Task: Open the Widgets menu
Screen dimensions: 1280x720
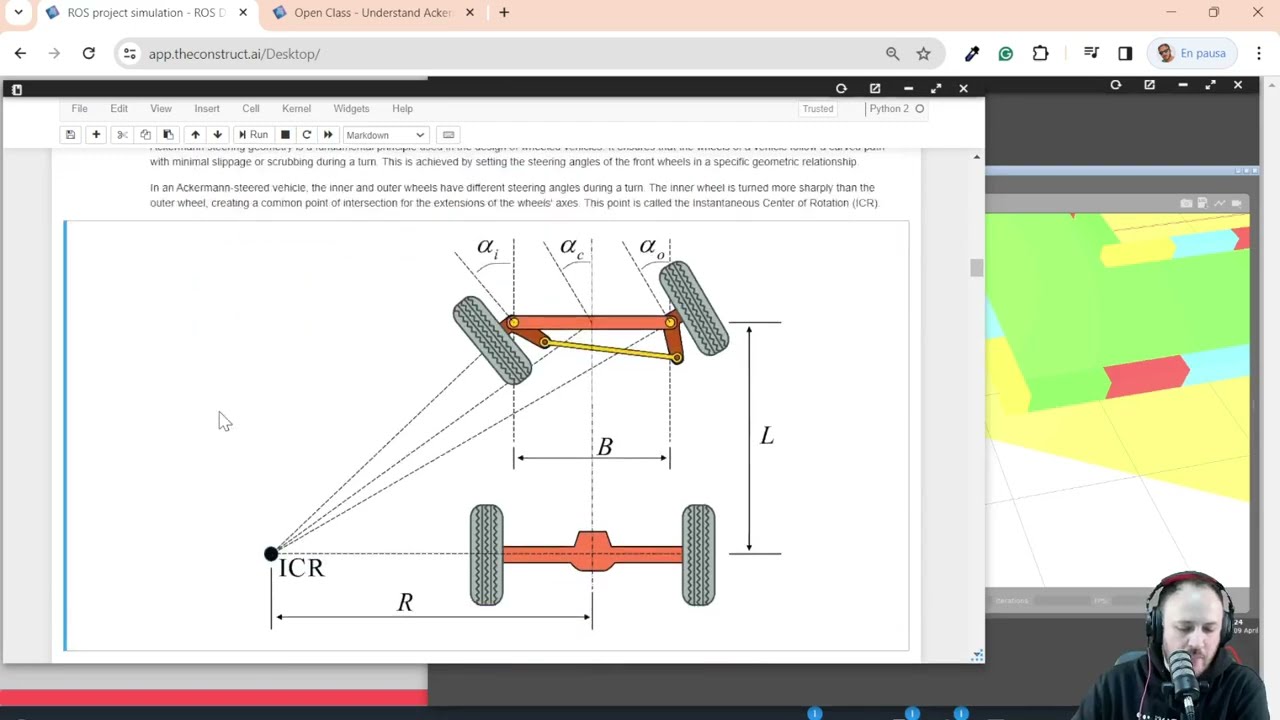Action: point(351,108)
